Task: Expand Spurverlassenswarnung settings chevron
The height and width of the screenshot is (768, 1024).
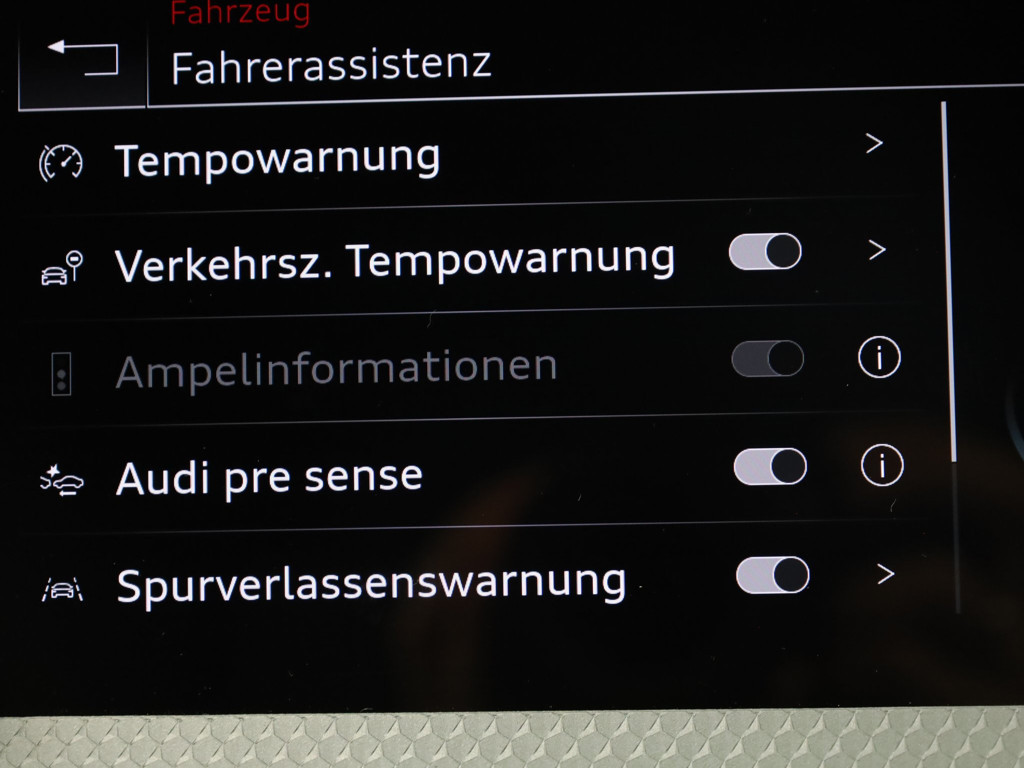Action: 886,574
